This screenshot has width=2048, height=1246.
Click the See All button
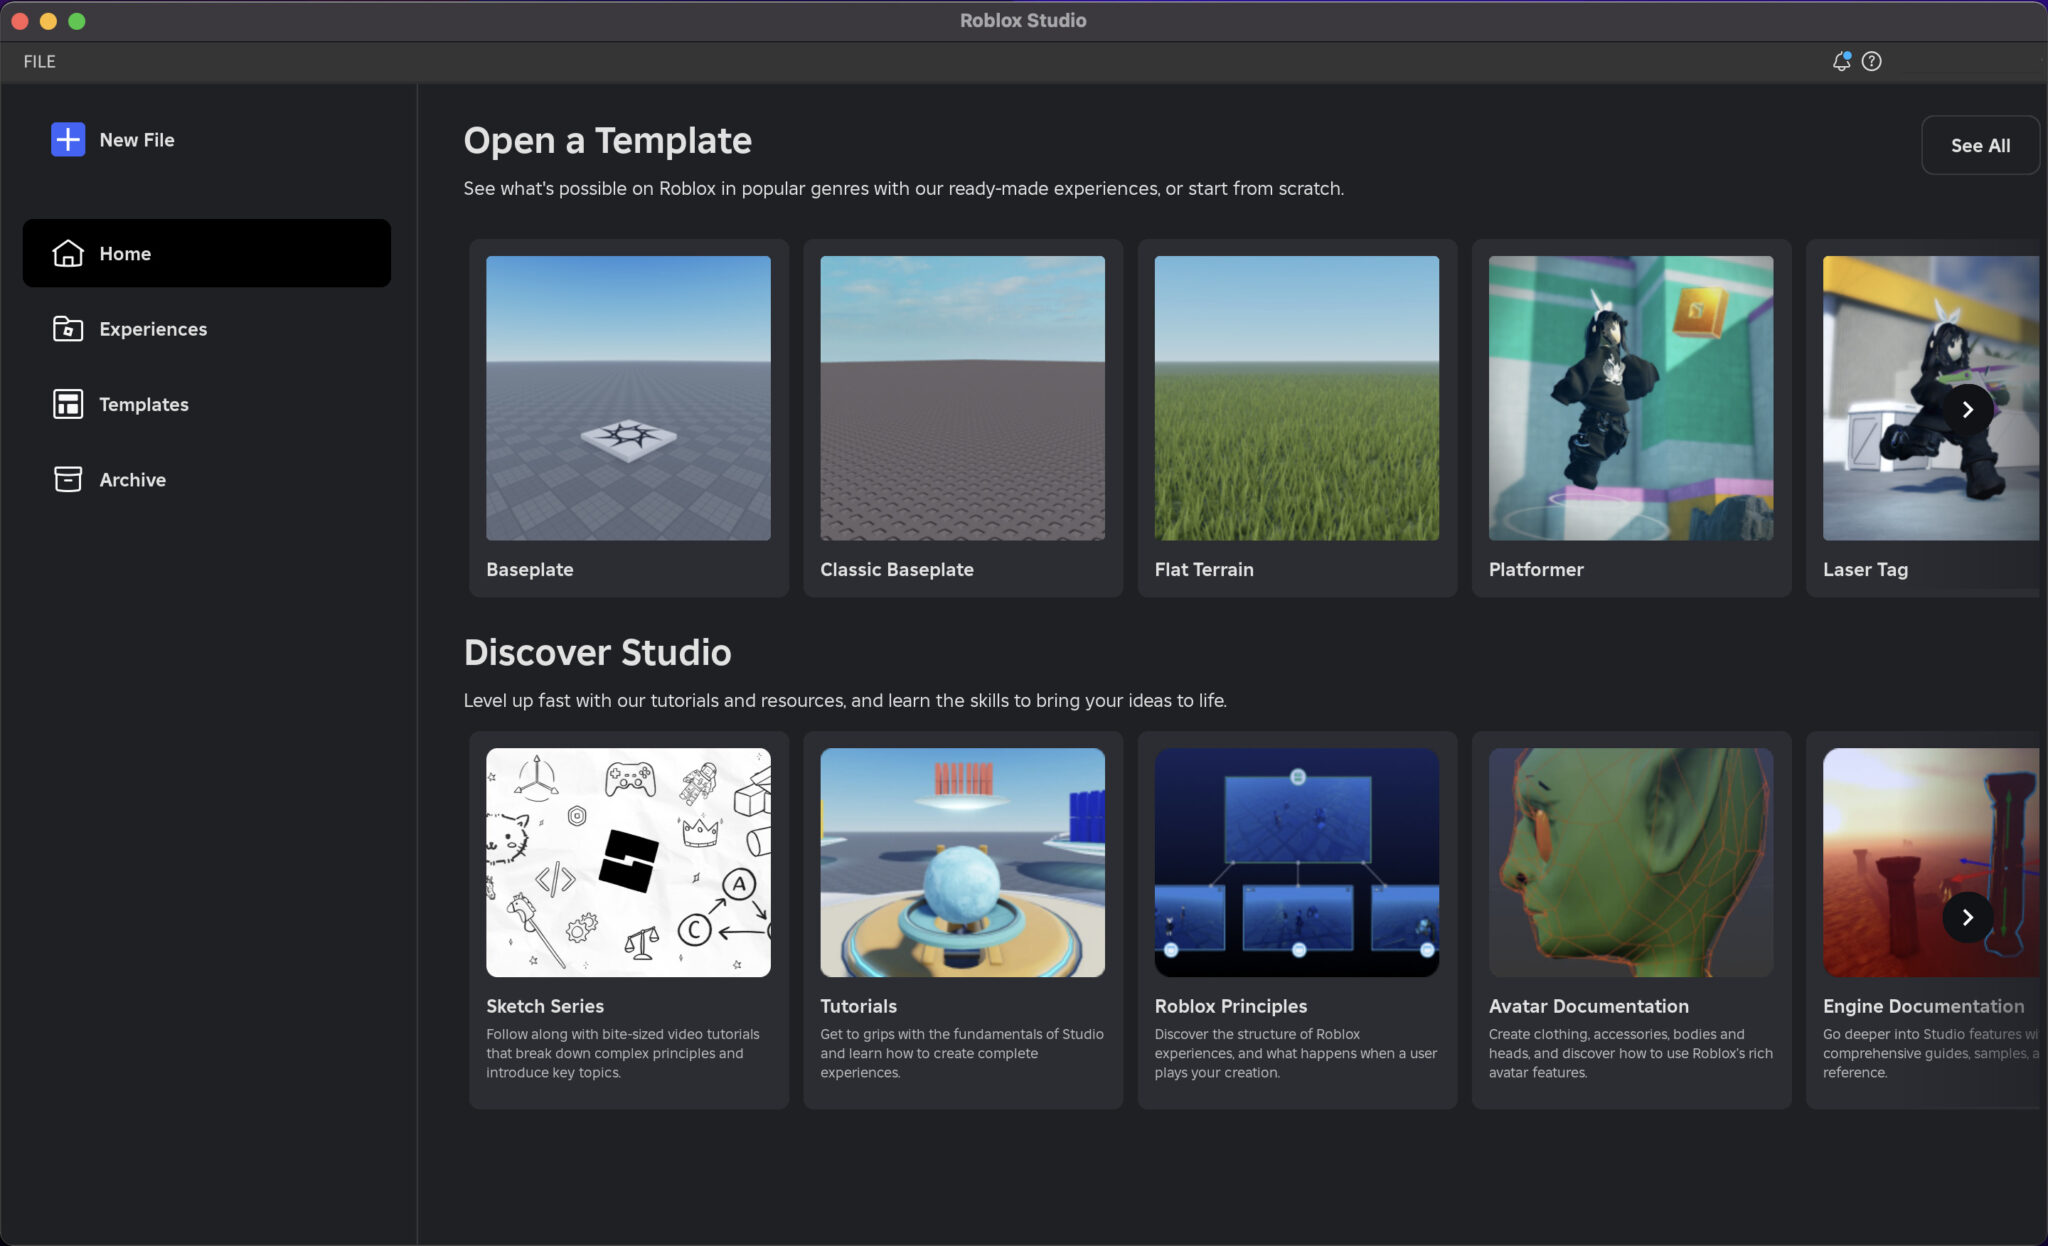(1979, 144)
